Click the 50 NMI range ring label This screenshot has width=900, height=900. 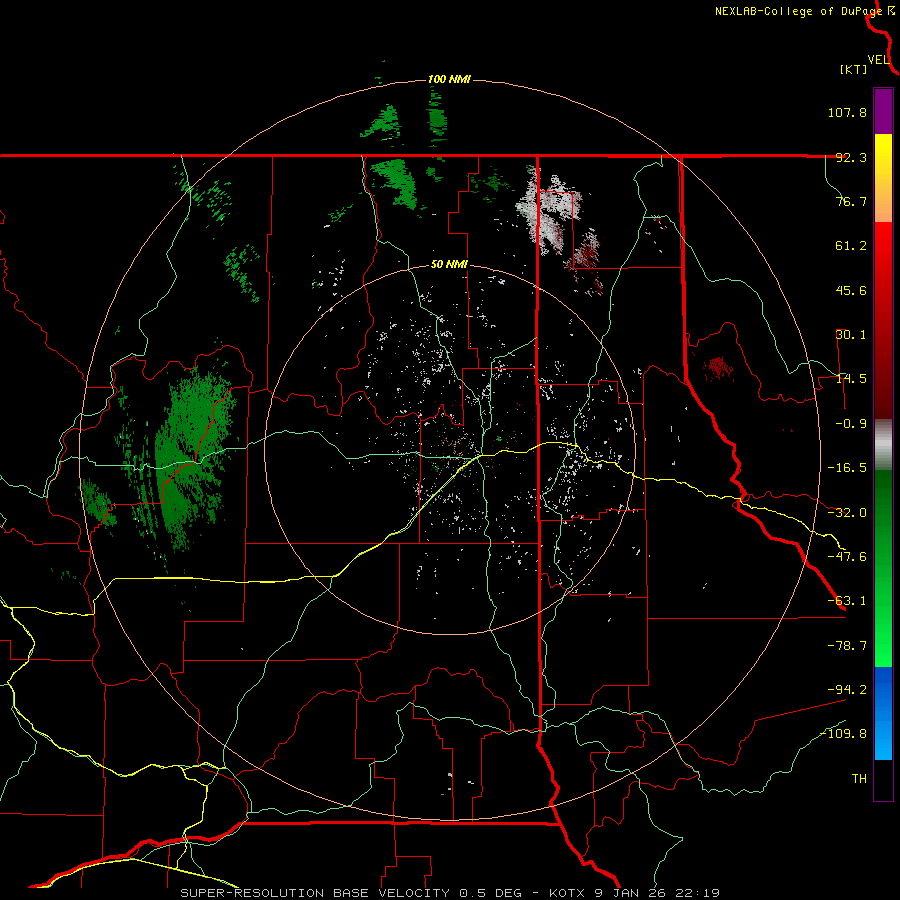click(449, 265)
